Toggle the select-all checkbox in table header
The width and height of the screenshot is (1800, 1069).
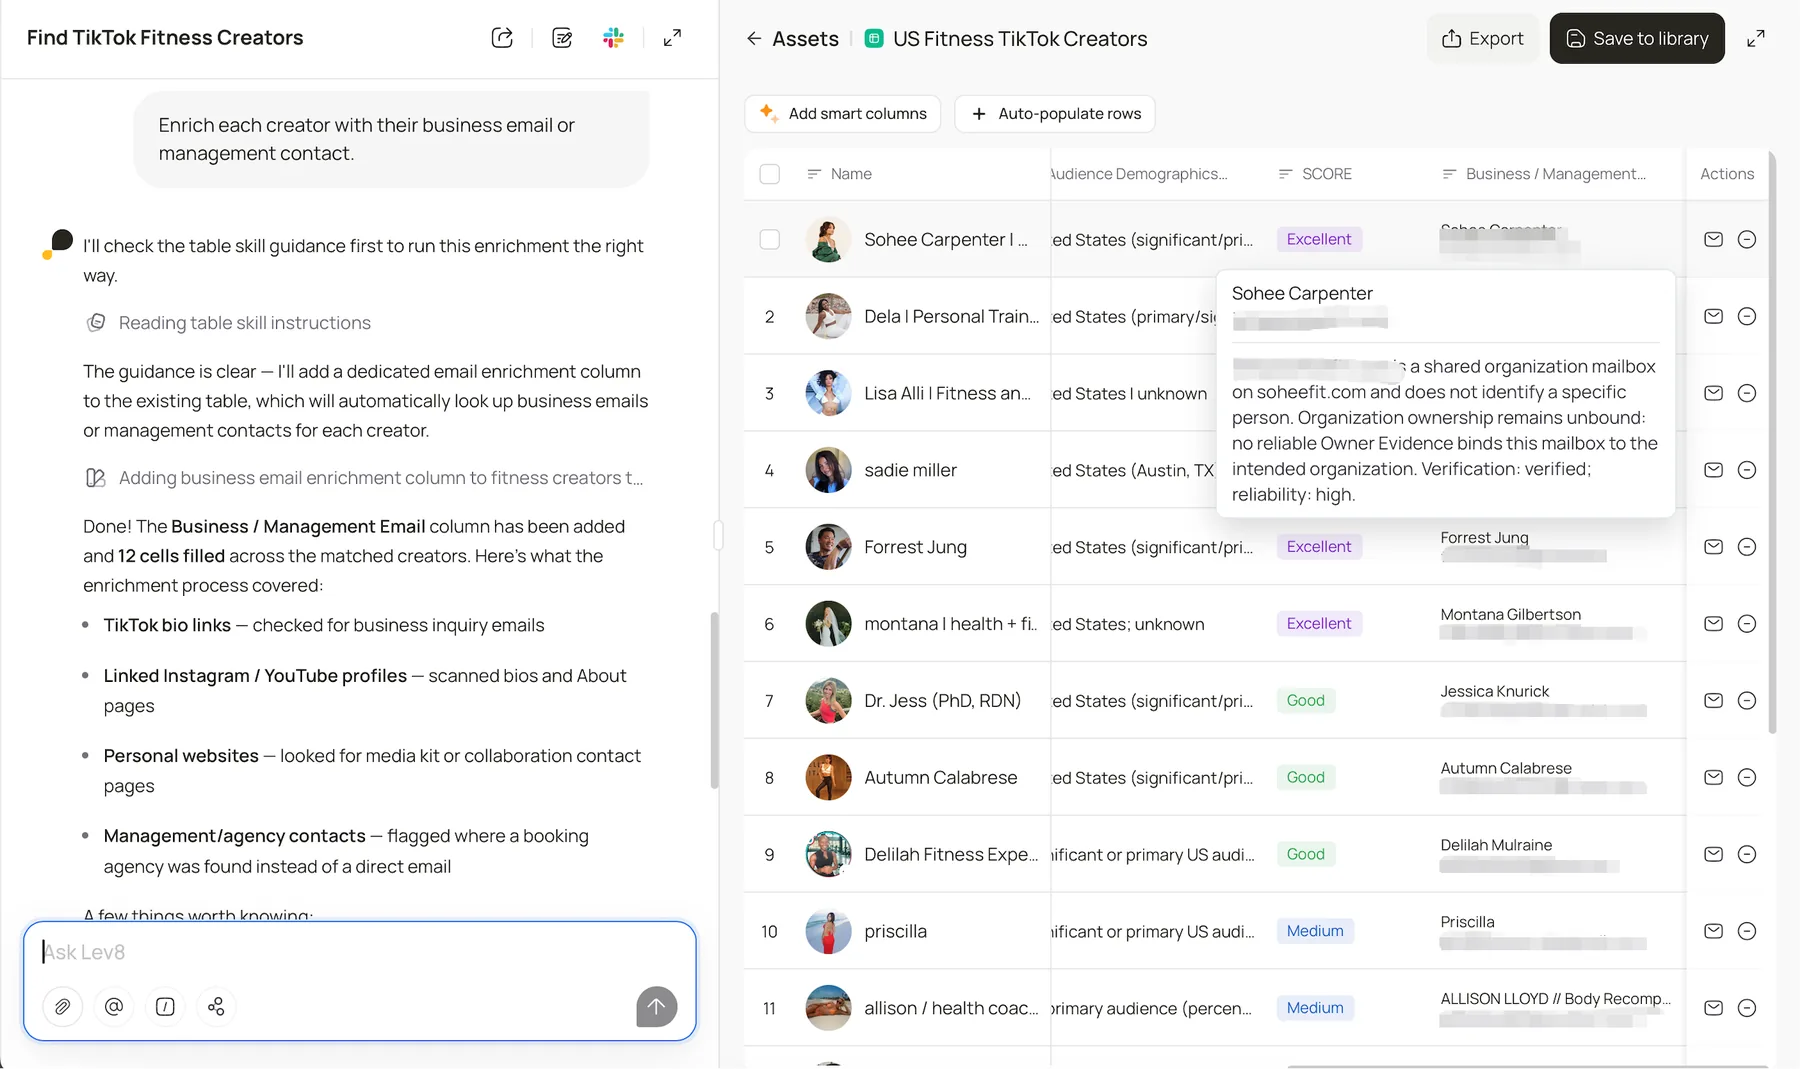click(x=770, y=174)
